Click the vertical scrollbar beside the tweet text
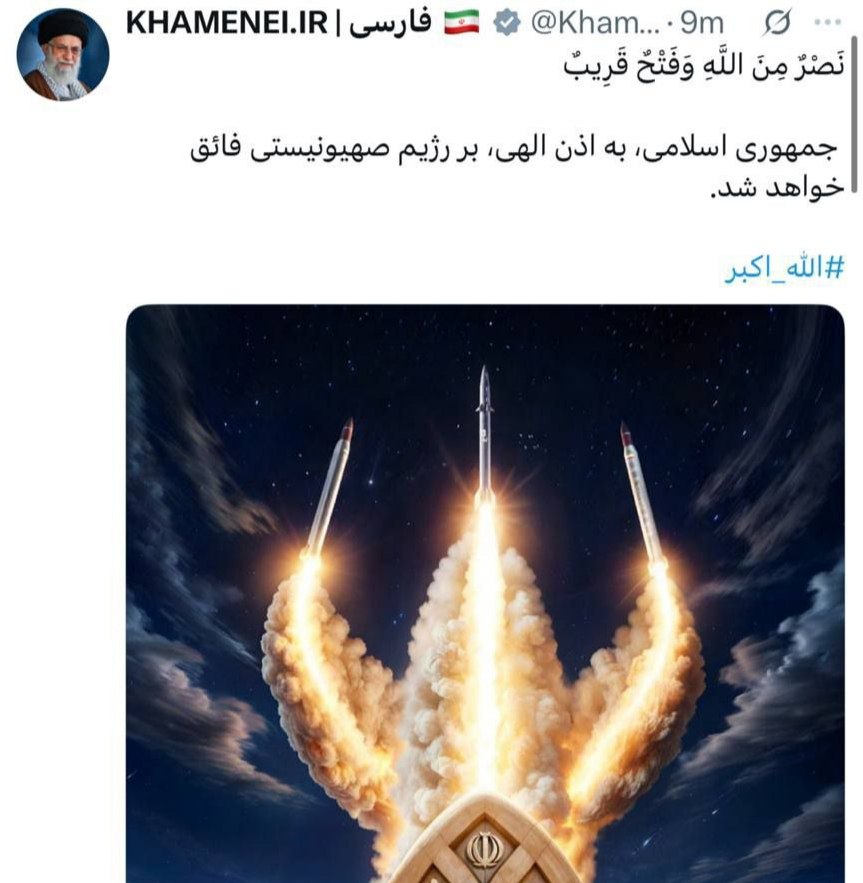Viewport: 863px width, 883px height. 854,115
